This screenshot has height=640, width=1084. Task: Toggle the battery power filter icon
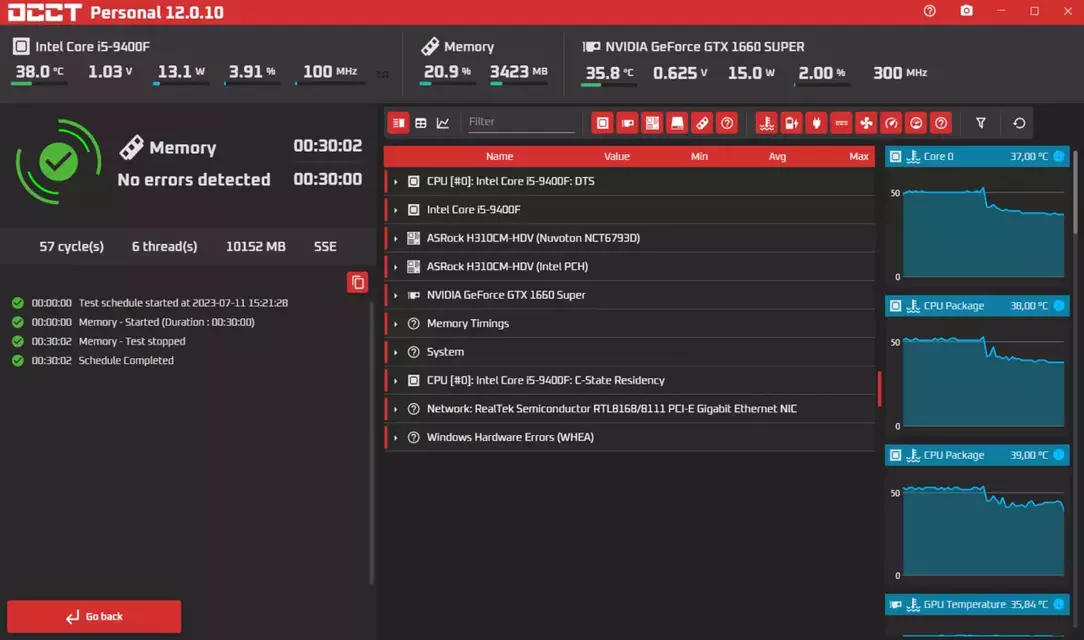(x=792, y=123)
